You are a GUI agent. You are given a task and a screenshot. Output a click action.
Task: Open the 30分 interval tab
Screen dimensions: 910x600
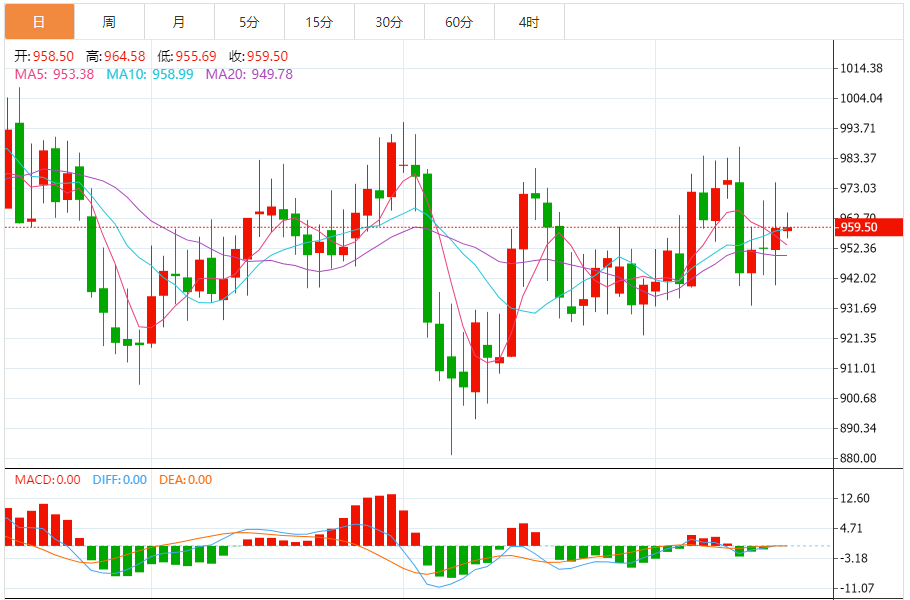[389, 22]
